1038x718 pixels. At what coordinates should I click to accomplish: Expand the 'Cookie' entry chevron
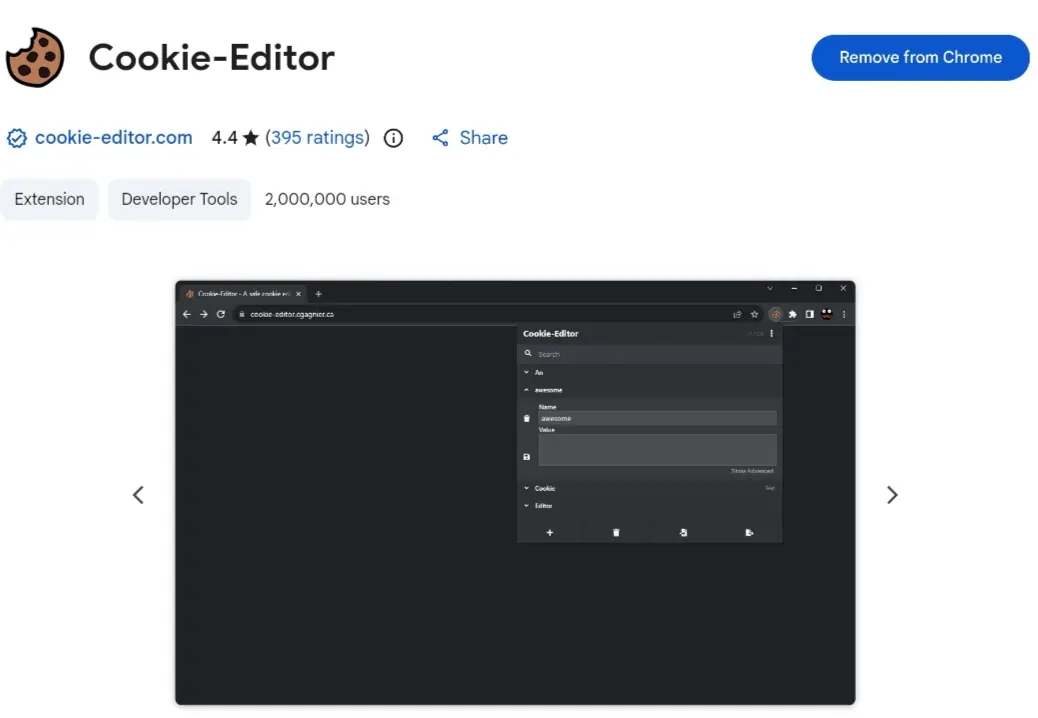[x=527, y=488]
